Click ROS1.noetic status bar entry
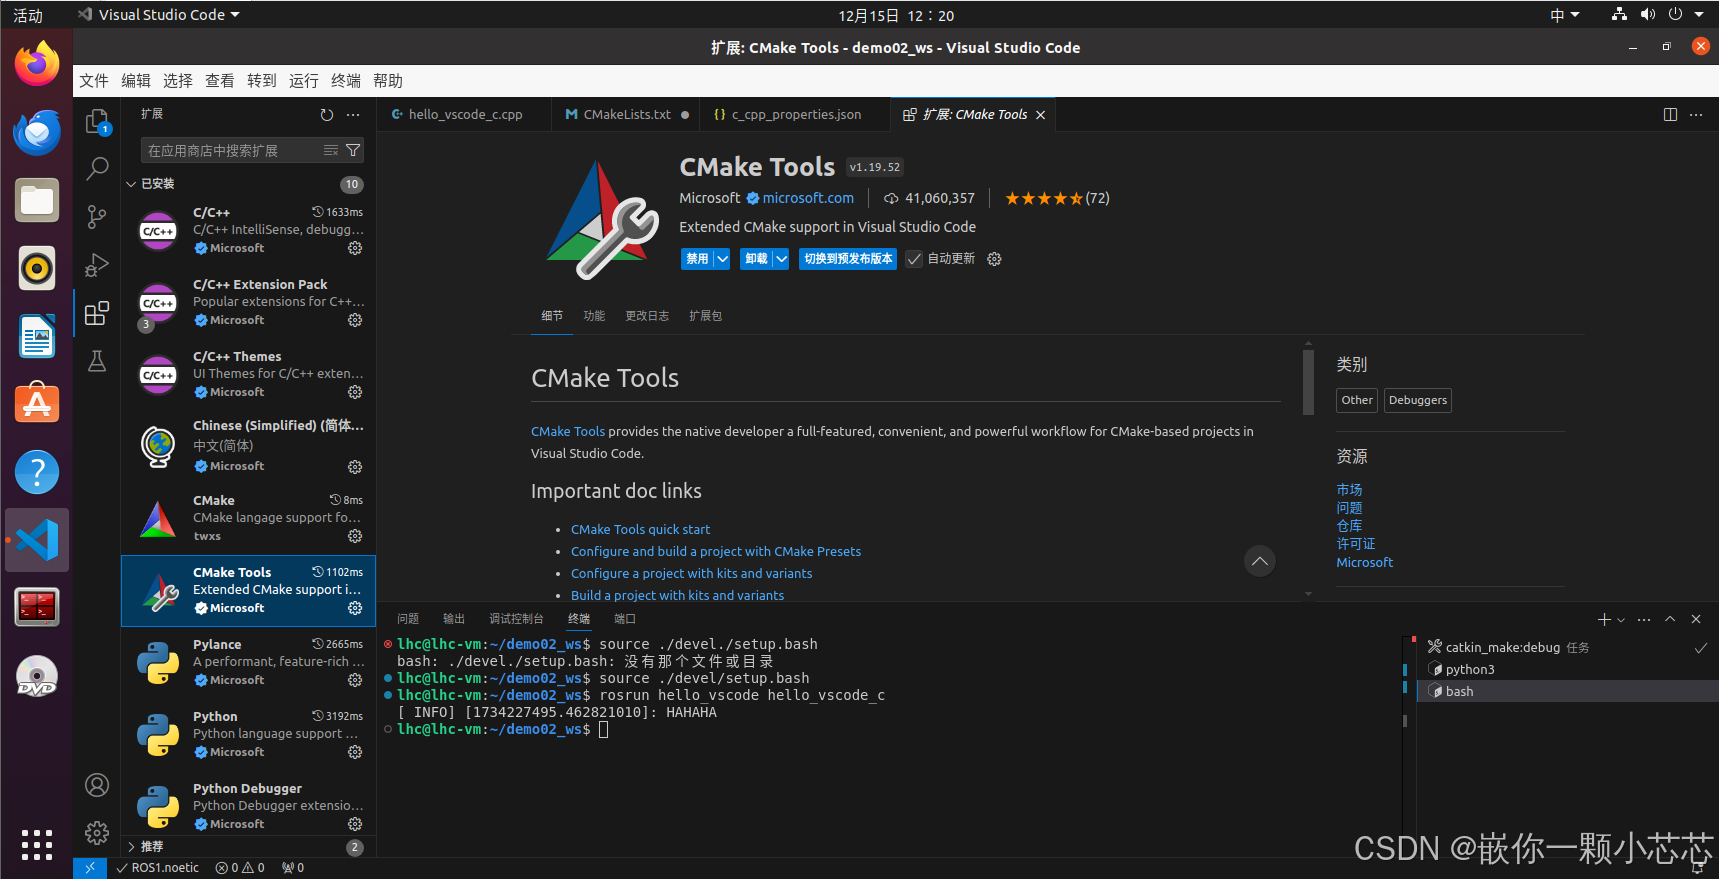The height and width of the screenshot is (879, 1719). (x=158, y=868)
